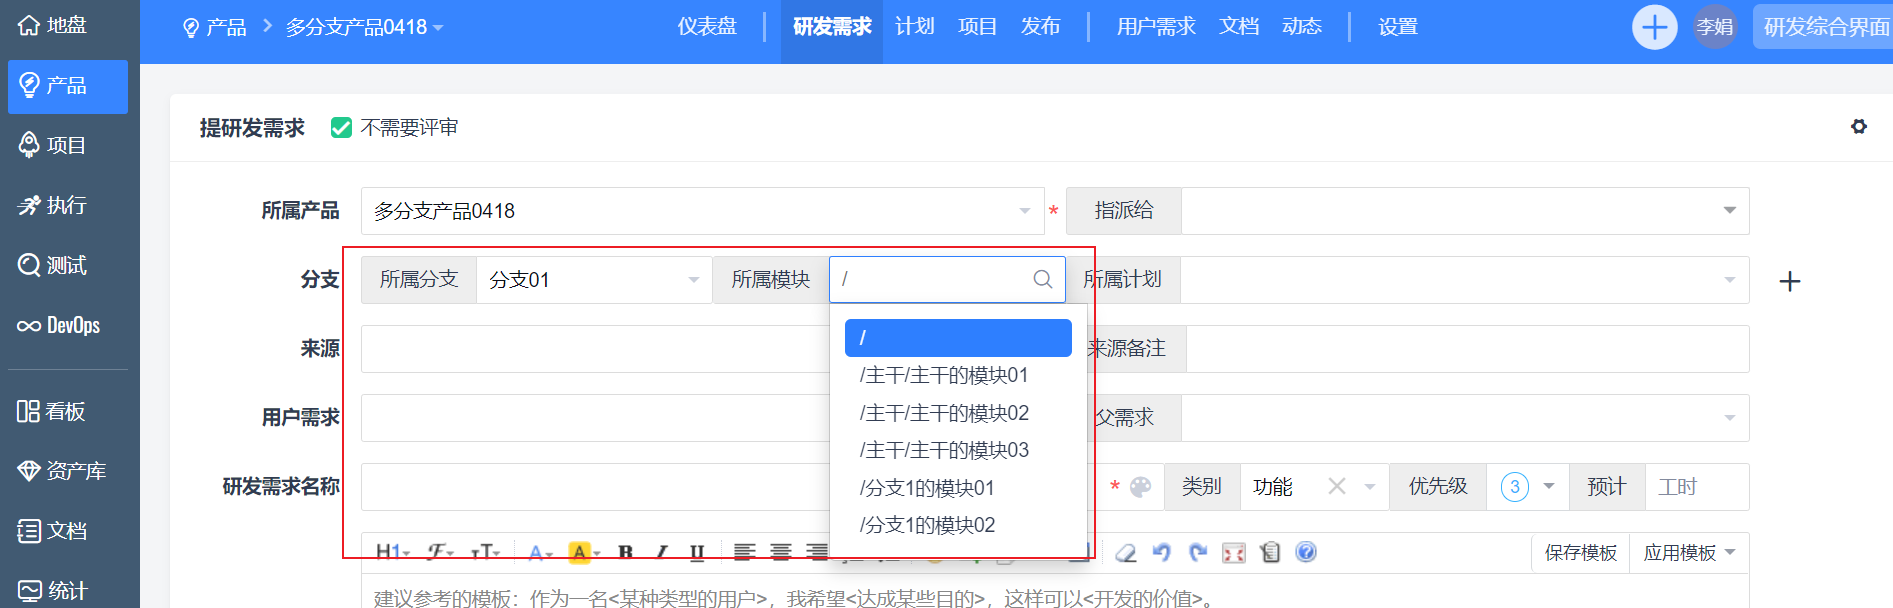Screen dimensions: 1893x608
Task: Switch to the 用户需求 tab
Action: pos(1156,27)
